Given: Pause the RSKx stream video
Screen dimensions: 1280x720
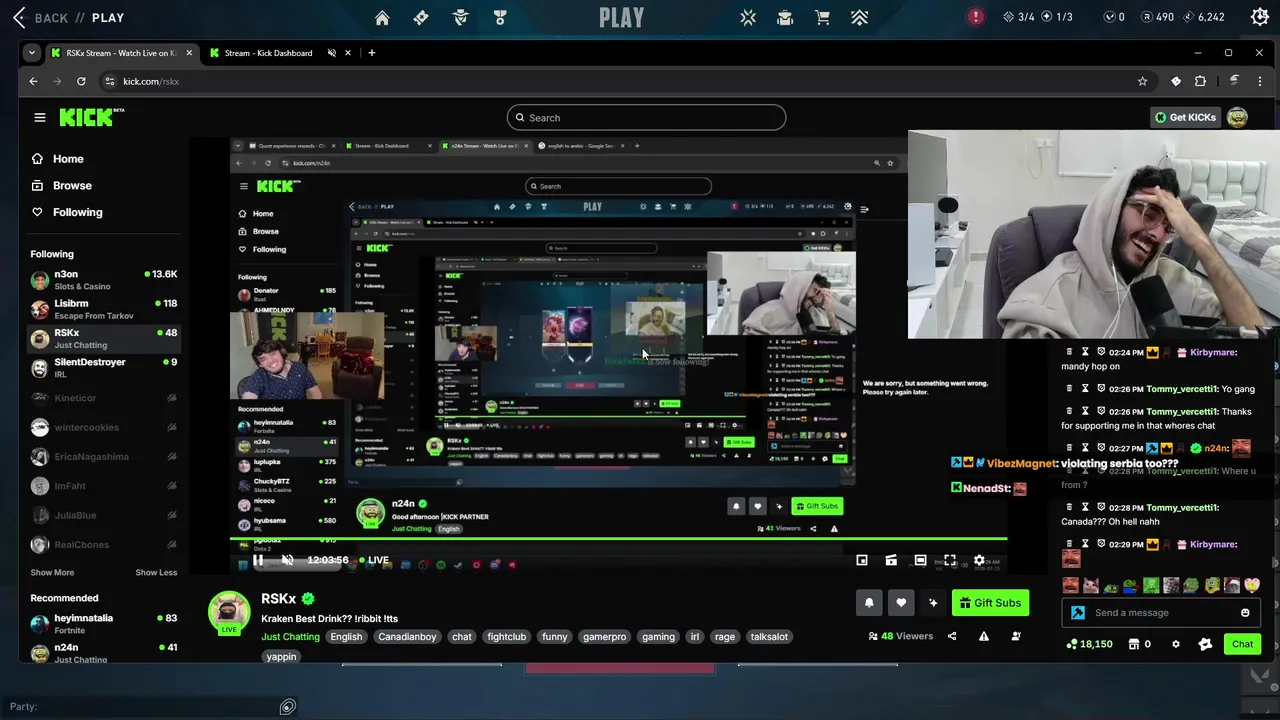Looking at the screenshot, I should point(258,560).
